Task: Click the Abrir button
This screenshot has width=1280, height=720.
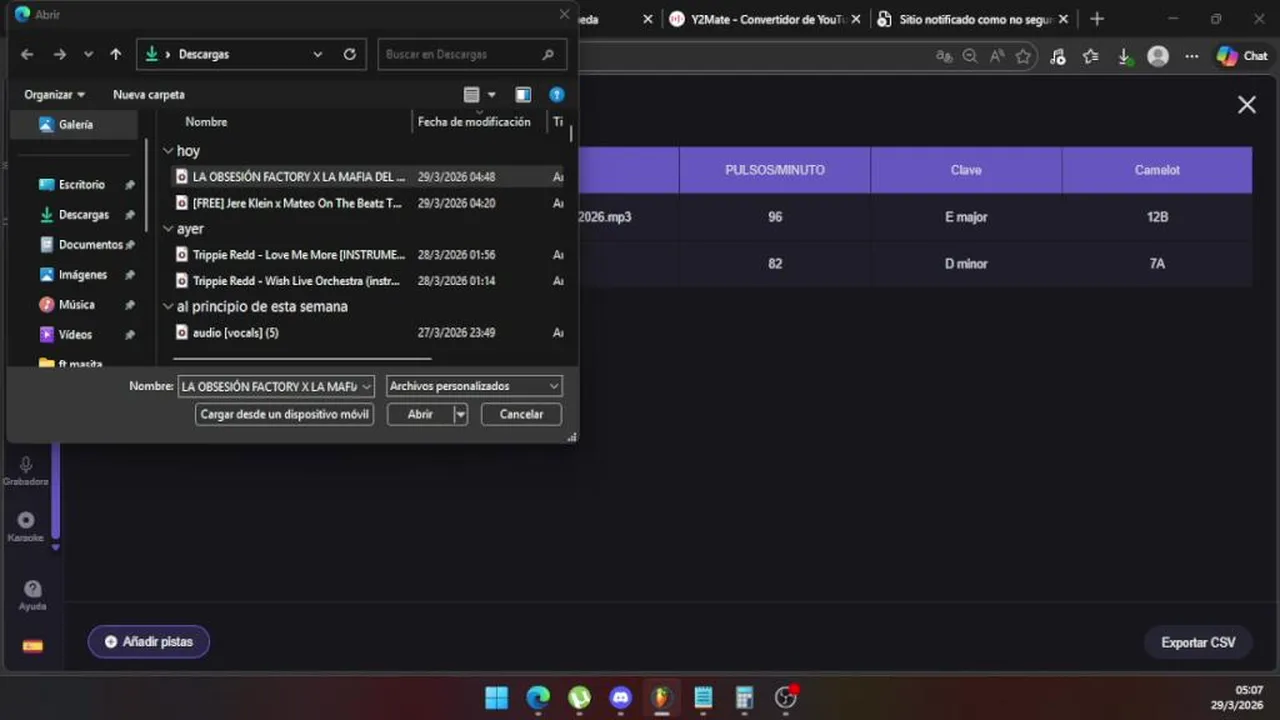Action: [420, 414]
